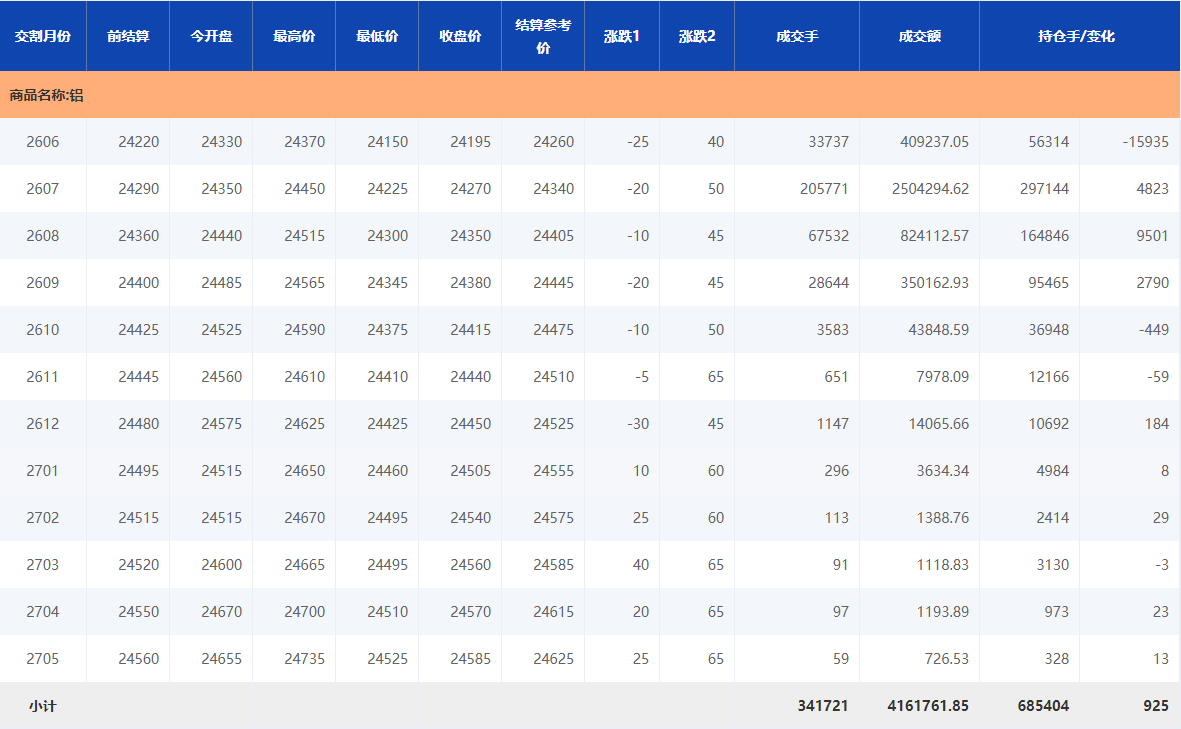This screenshot has width=1181, height=729.
Task: Select delivery month 2703 cell
Action: tap(42, 565)
